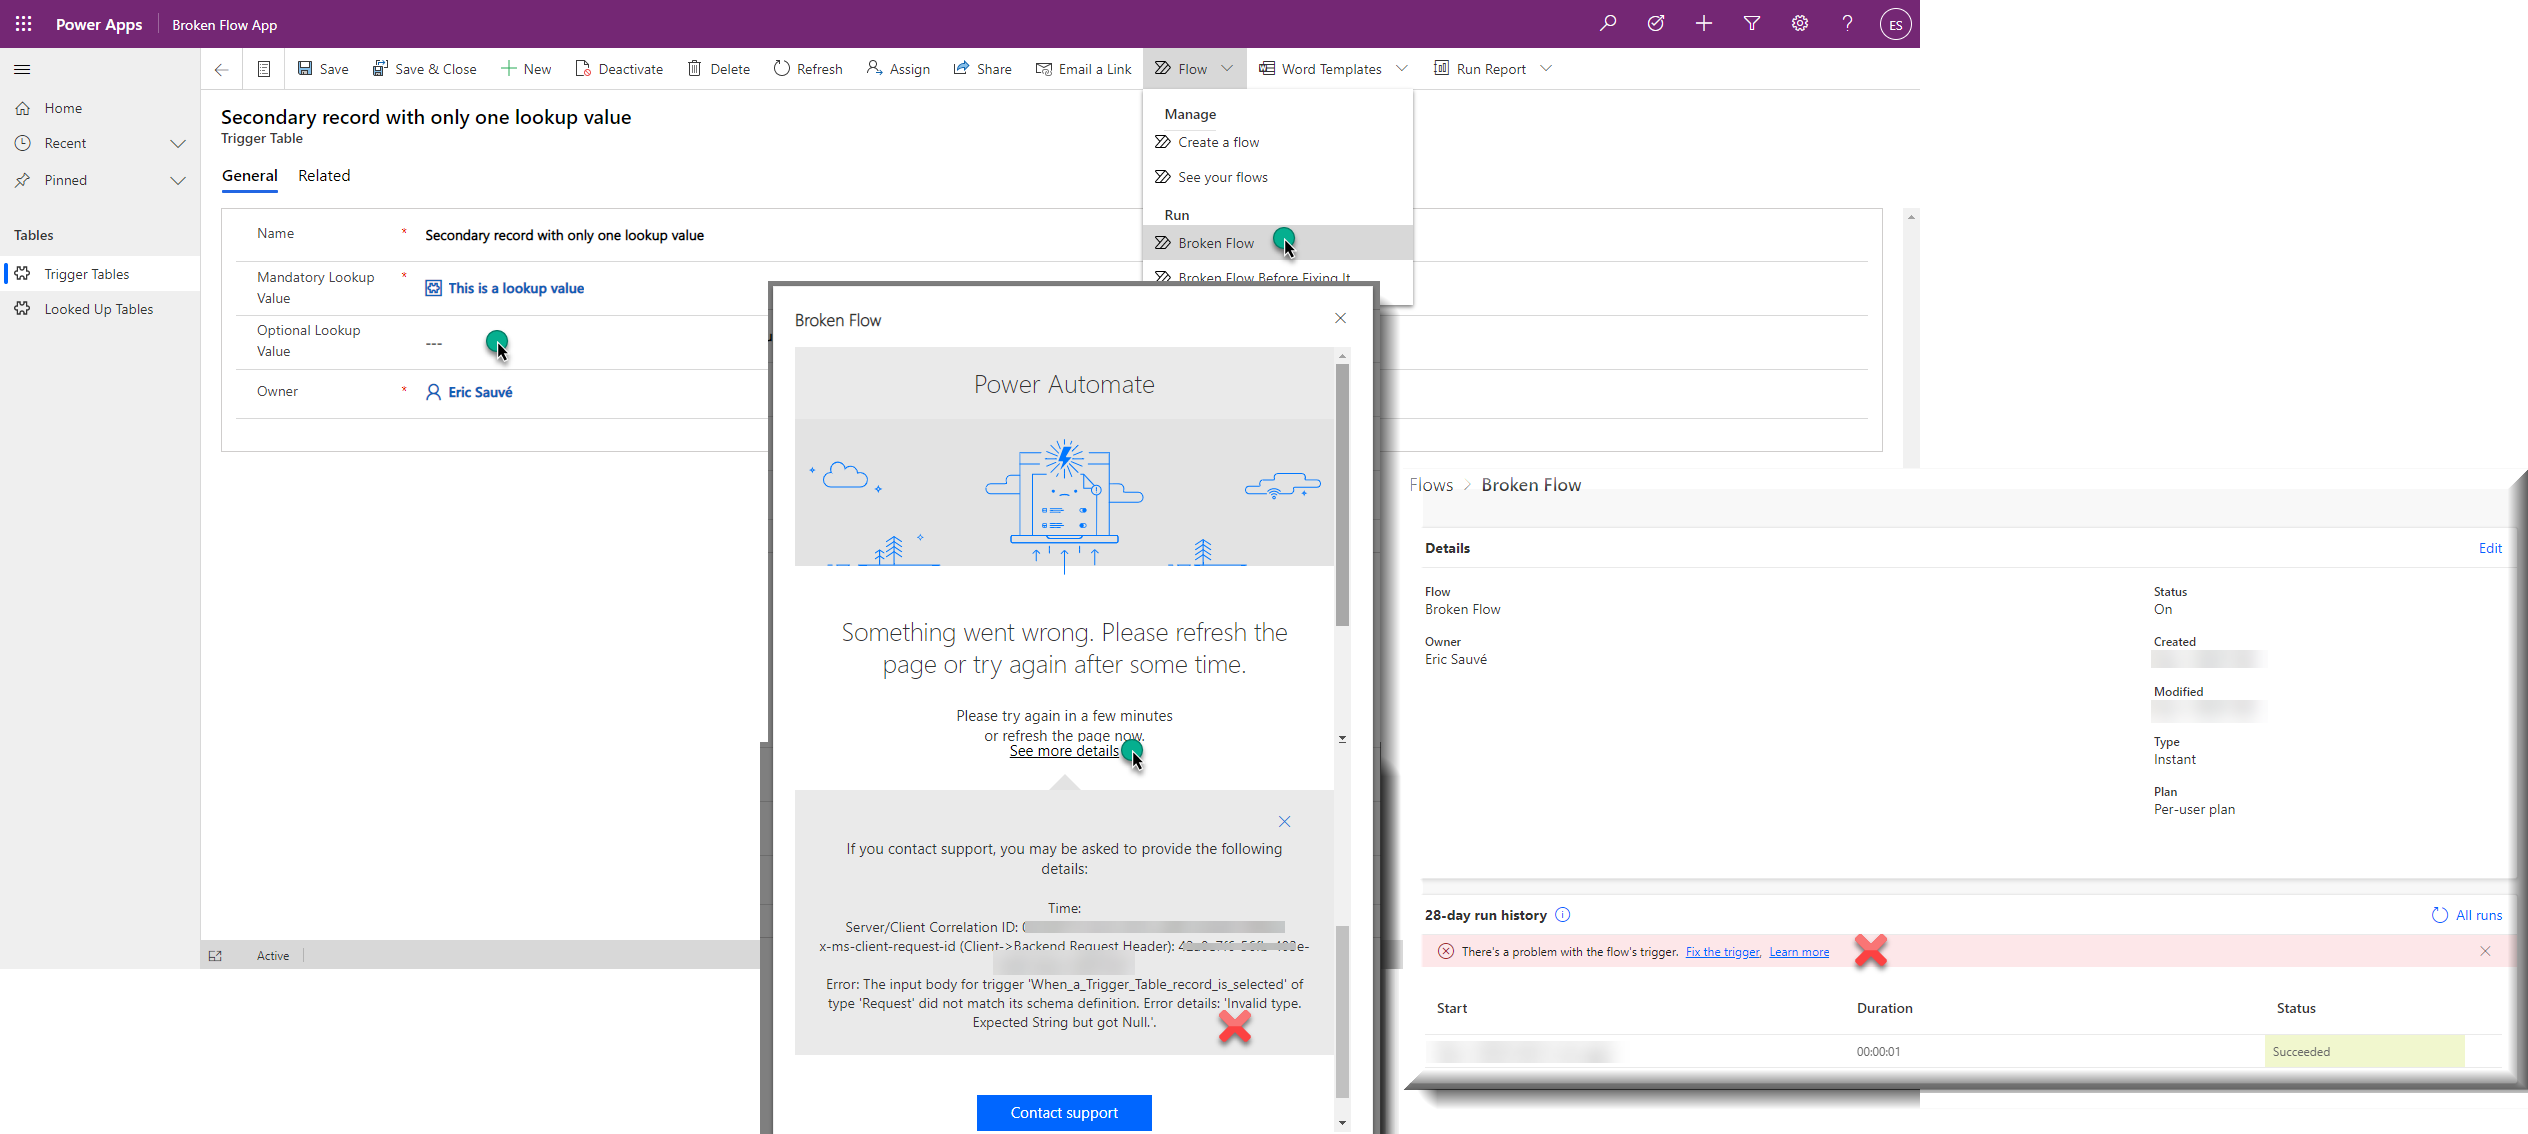Toggle the navigation pane with the hamburger icon
Screen dimensions: 2528x1134
22,69
